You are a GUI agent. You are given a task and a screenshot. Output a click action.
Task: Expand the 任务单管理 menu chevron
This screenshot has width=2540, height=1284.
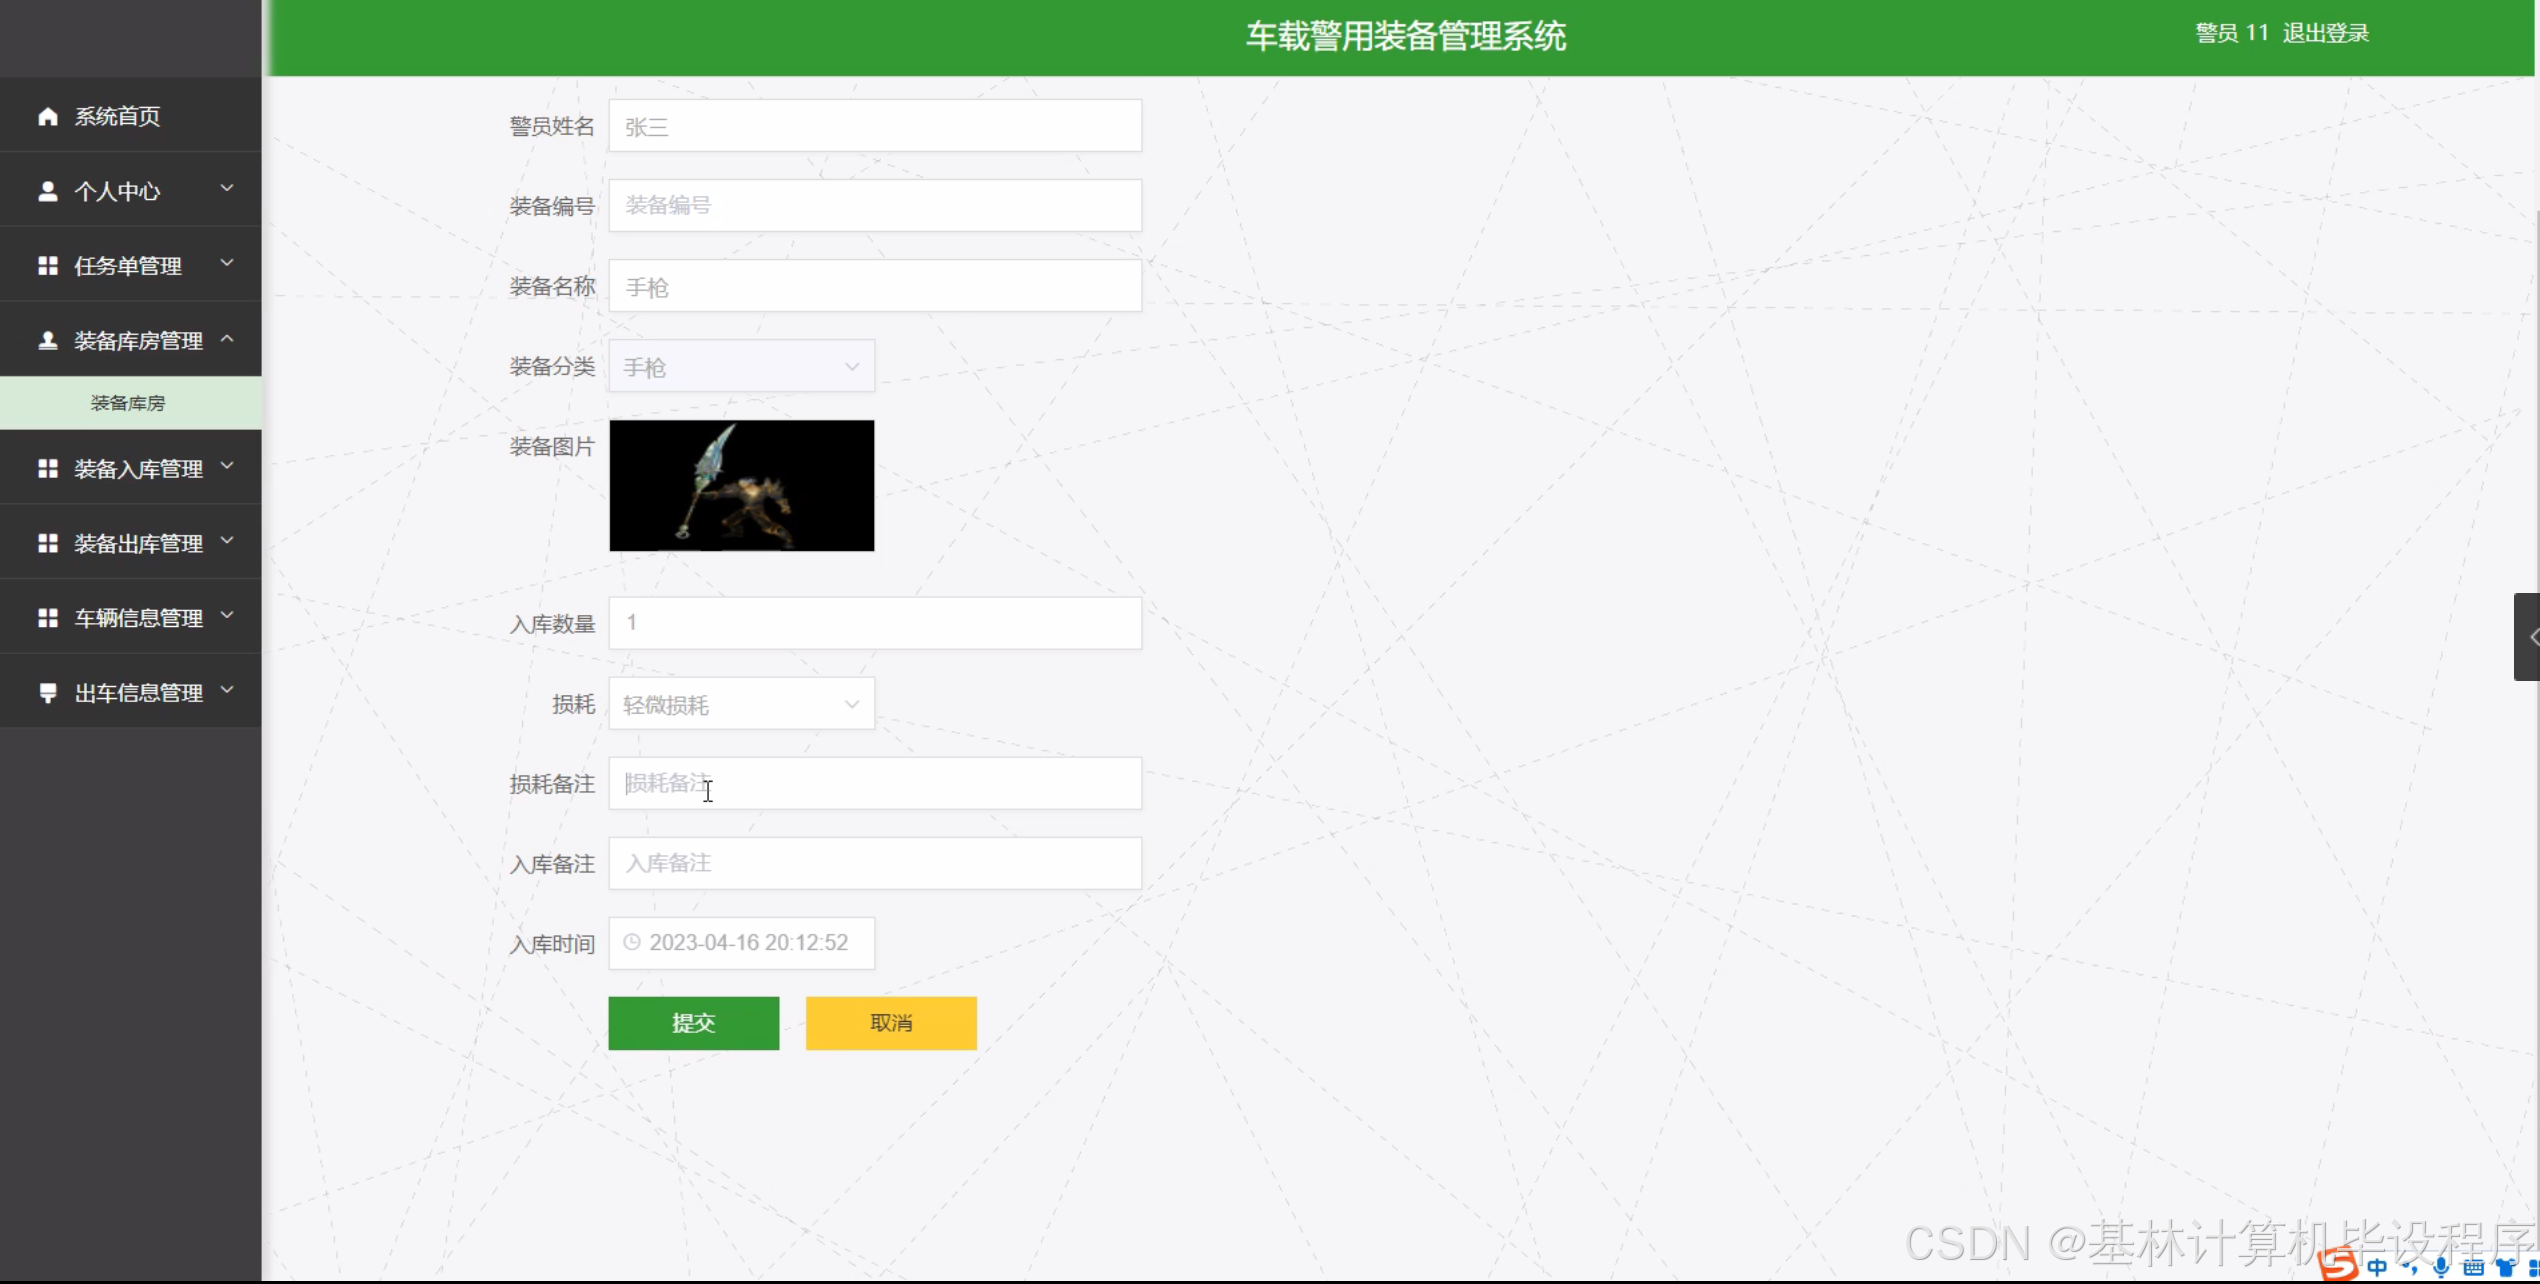tap(227, 263)
